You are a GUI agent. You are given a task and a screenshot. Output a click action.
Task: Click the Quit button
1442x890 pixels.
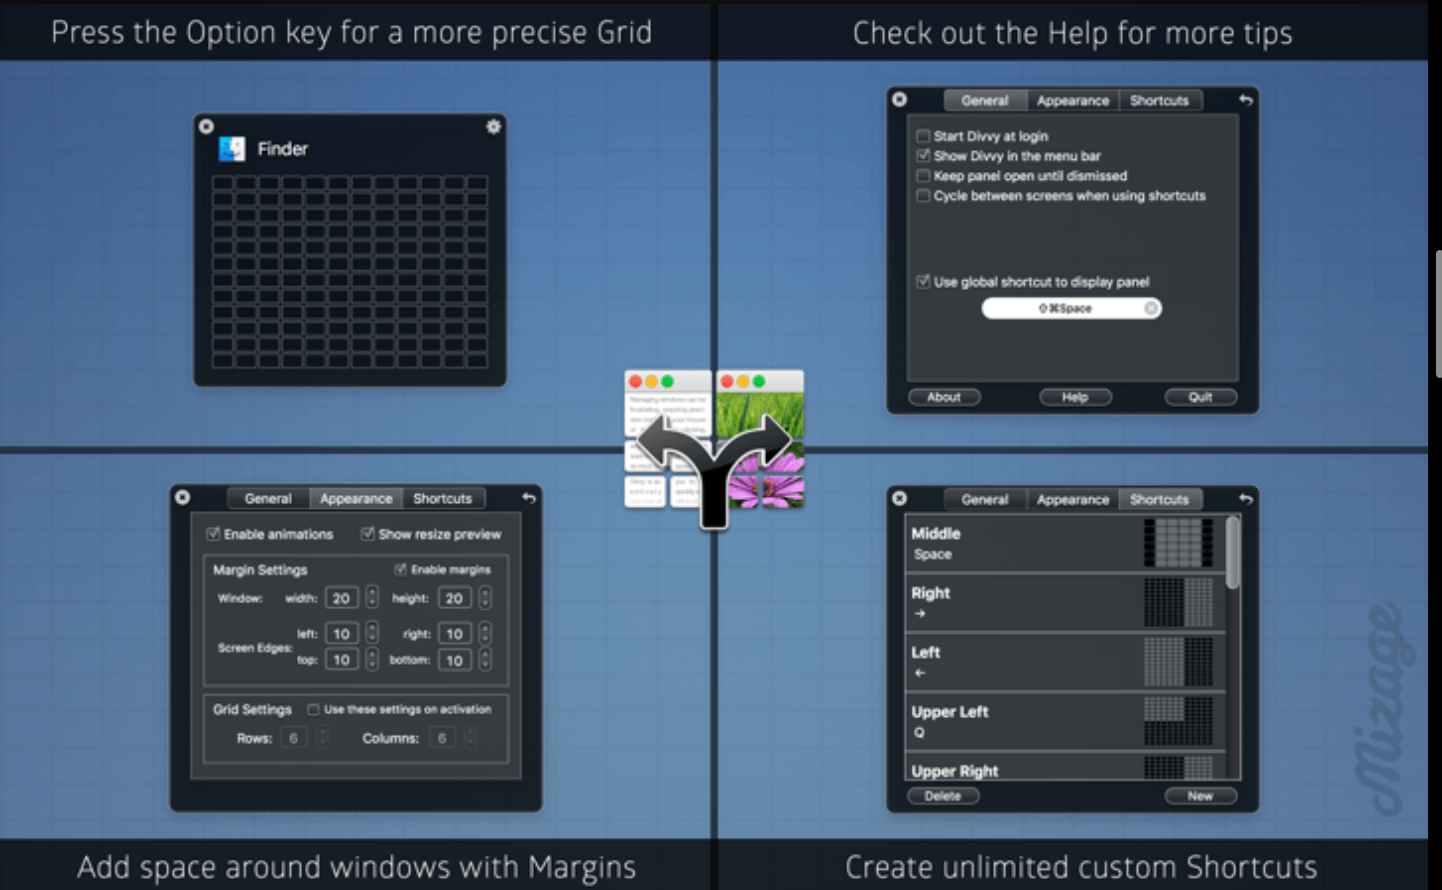pyautogui.click(x=1200, y=397)
